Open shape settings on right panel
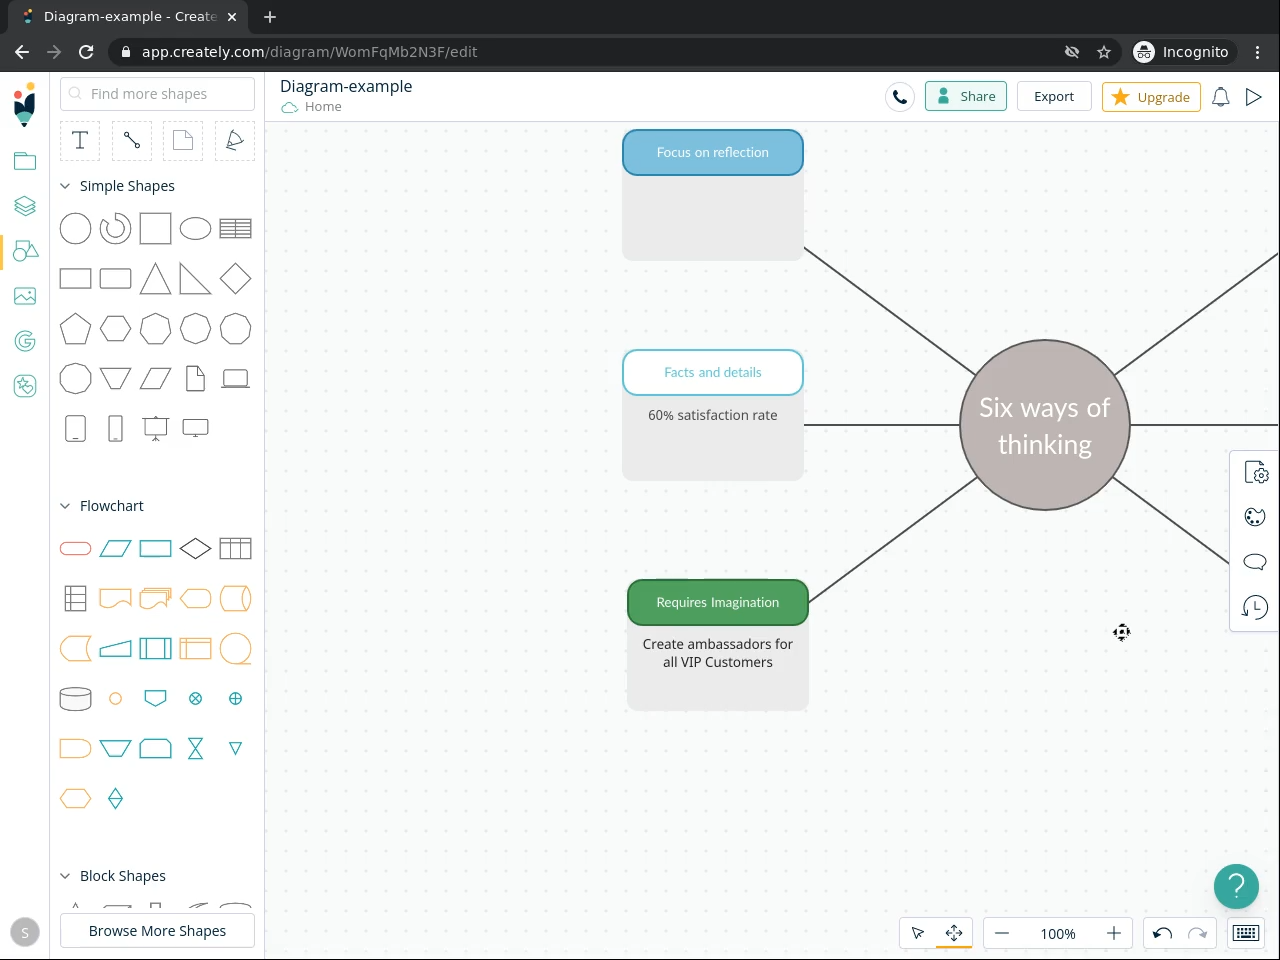Screen dimensions: 1280x960 (1256, 473)
